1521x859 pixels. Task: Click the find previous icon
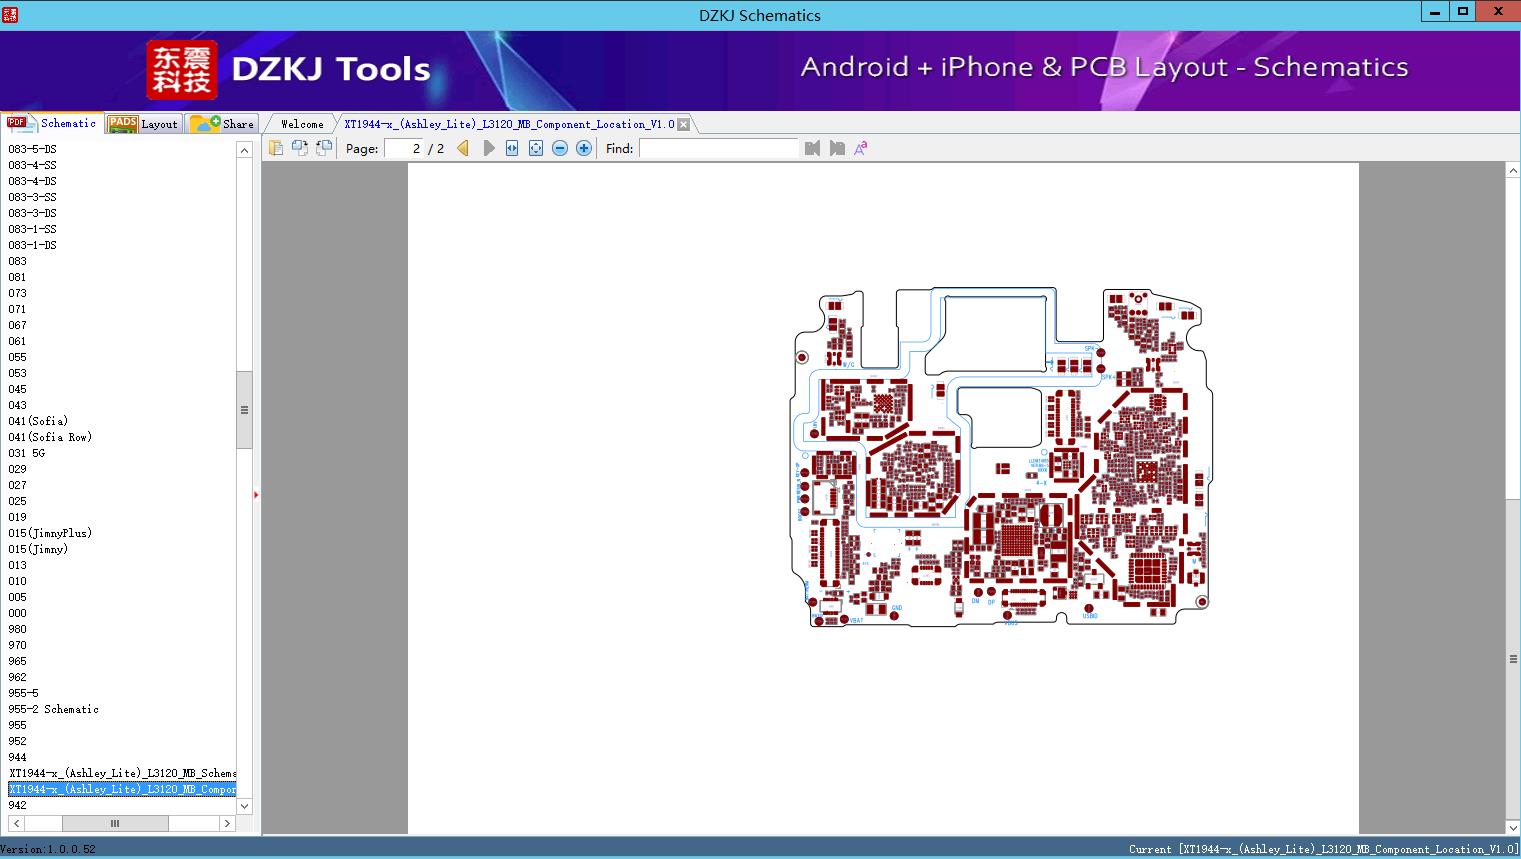812,148
